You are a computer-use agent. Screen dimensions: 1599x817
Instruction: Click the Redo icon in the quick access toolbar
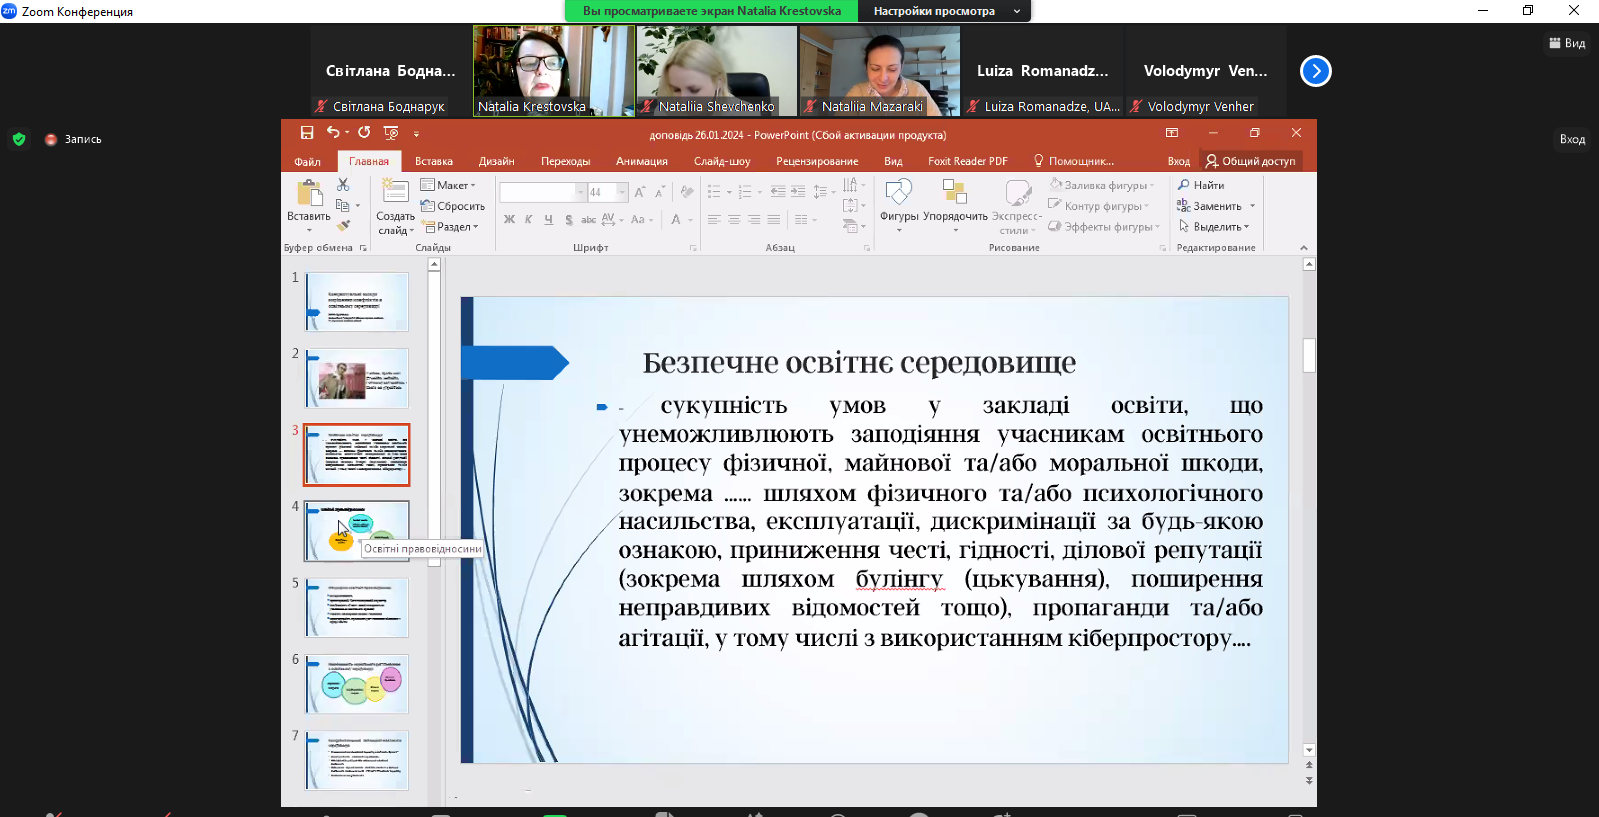[x=364, y=133]
